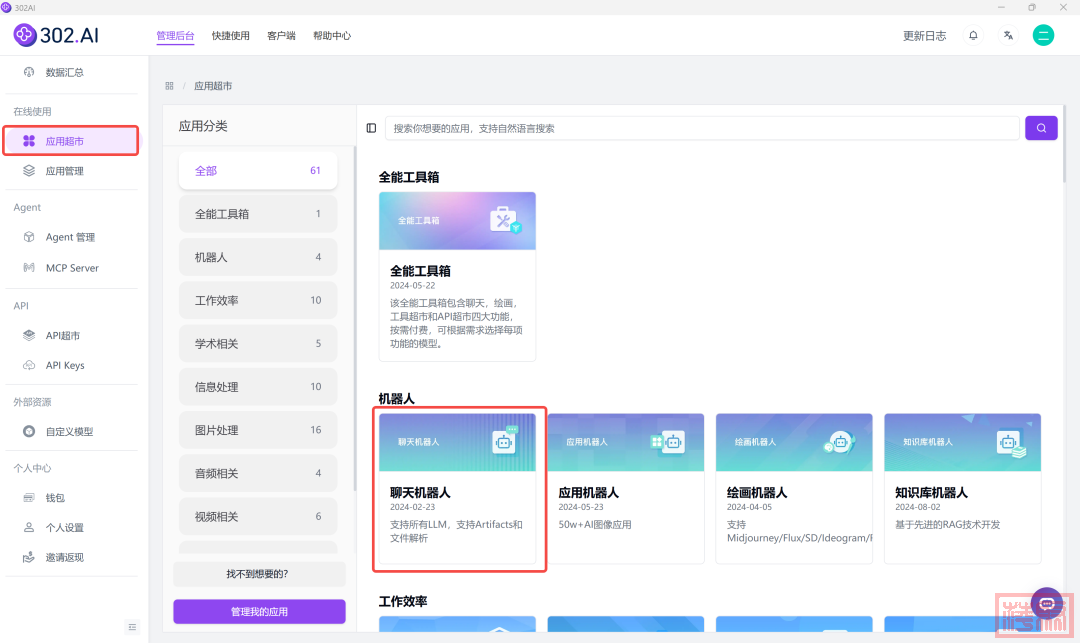Click the 应用机器人 robot icon

click(667, 441)
